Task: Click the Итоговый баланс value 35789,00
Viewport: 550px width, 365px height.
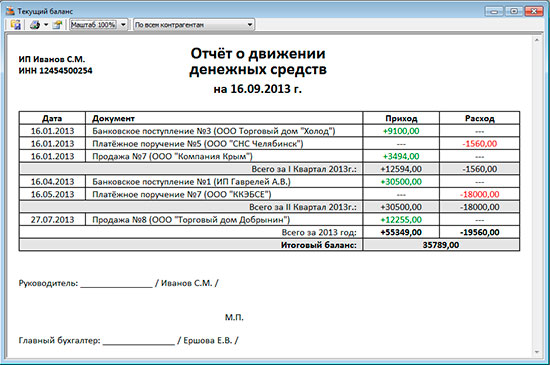Action: (441, 245)
